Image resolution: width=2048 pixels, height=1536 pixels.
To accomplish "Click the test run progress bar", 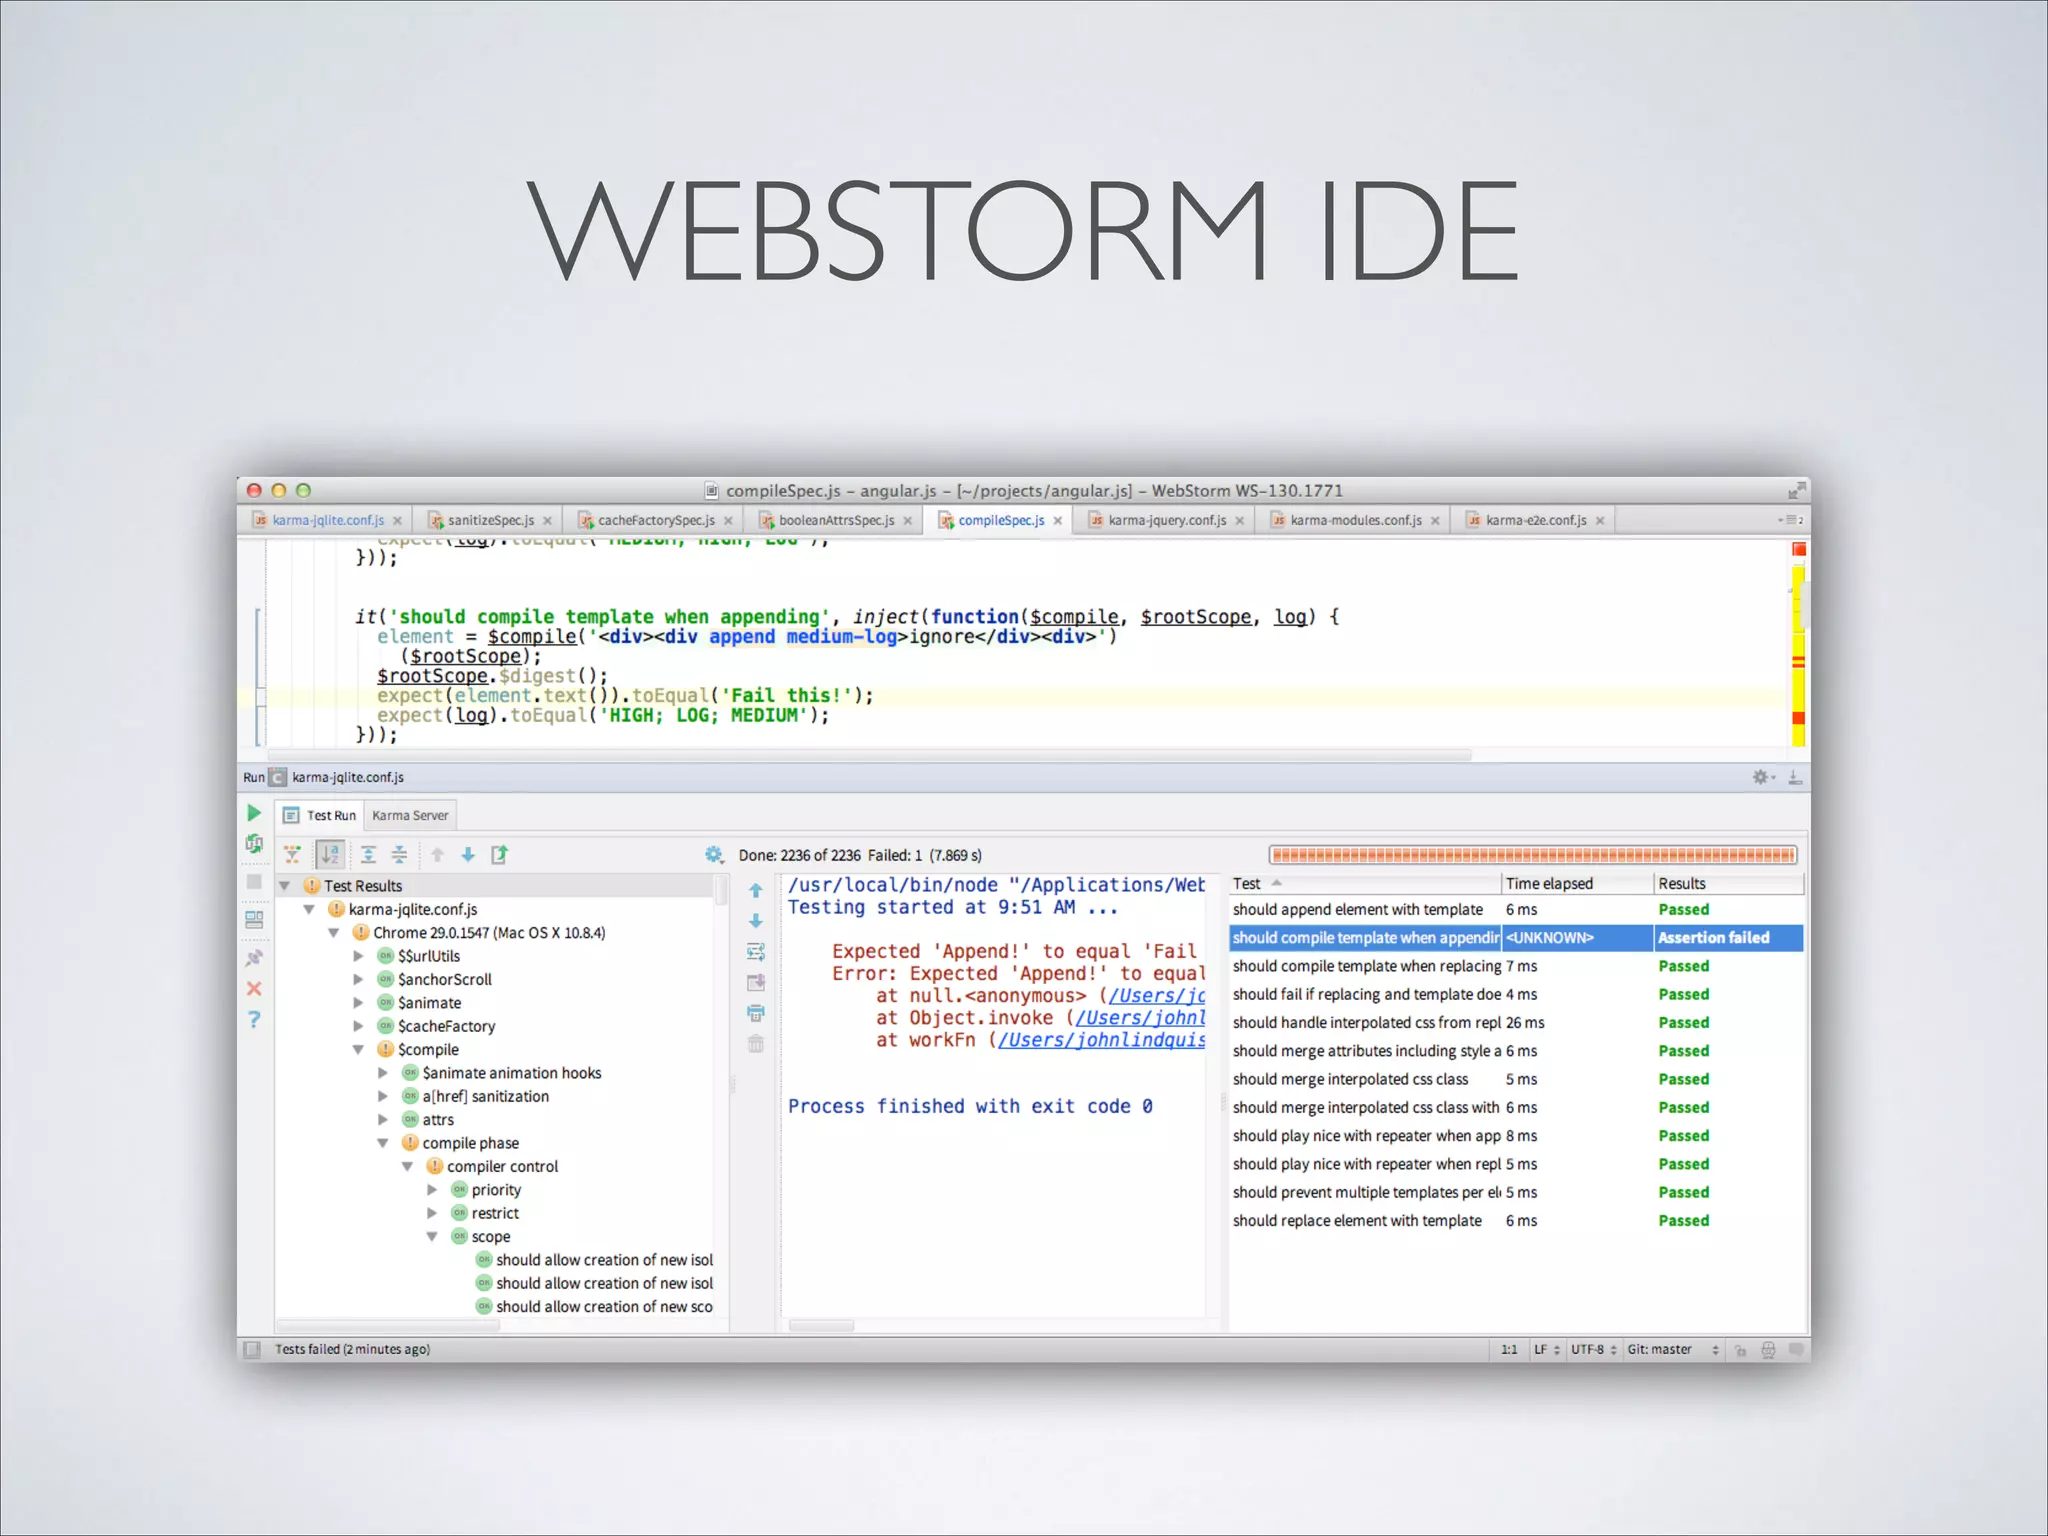I will click(1533, 855).
